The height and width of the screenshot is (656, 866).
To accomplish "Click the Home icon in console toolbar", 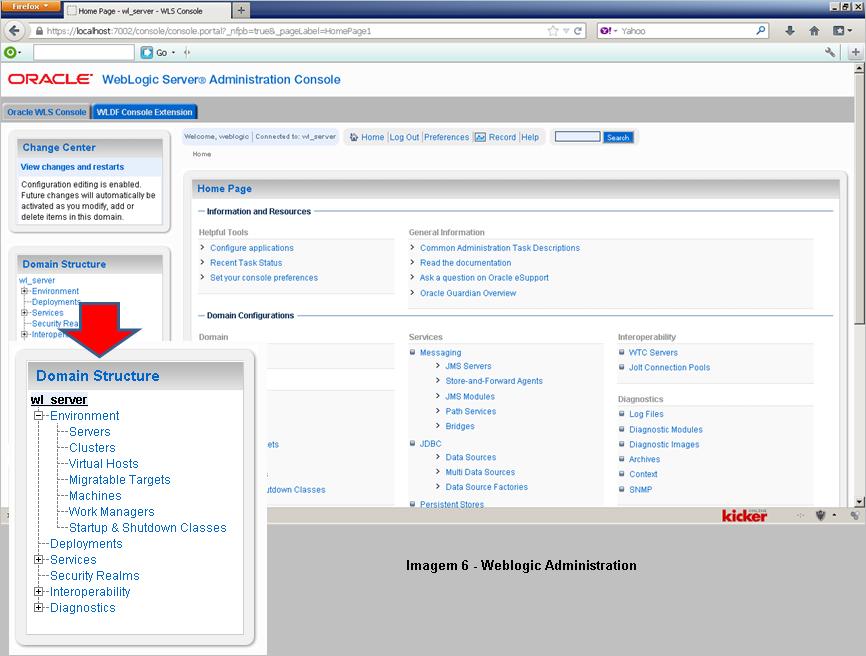I will coord(354,137).
